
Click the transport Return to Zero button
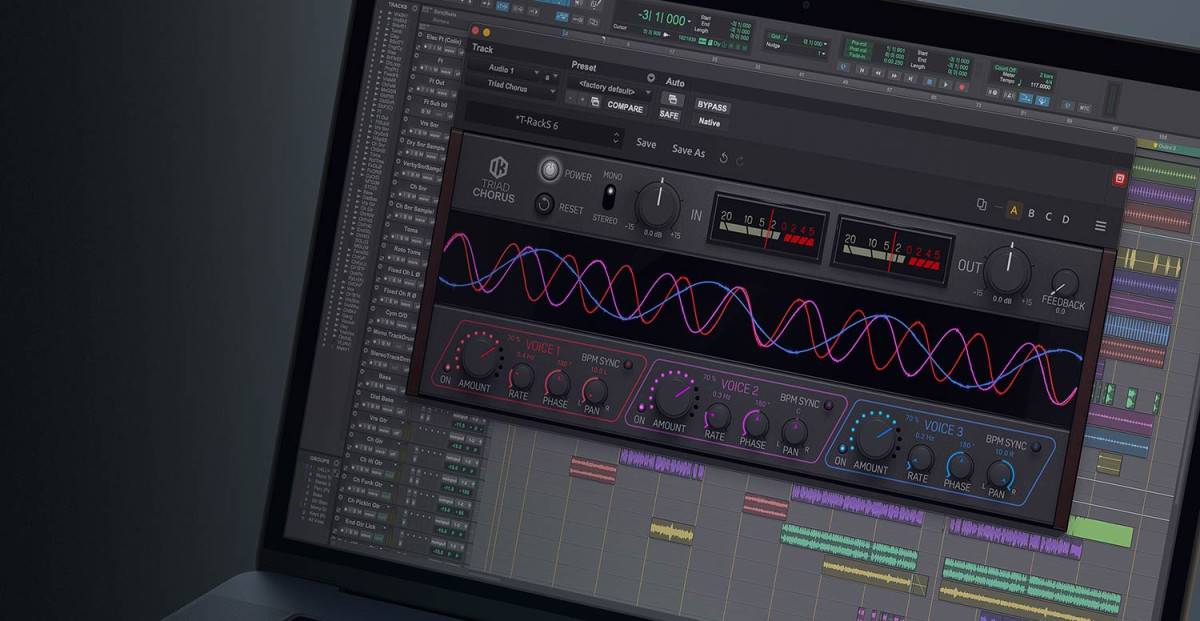click(862, 72)
